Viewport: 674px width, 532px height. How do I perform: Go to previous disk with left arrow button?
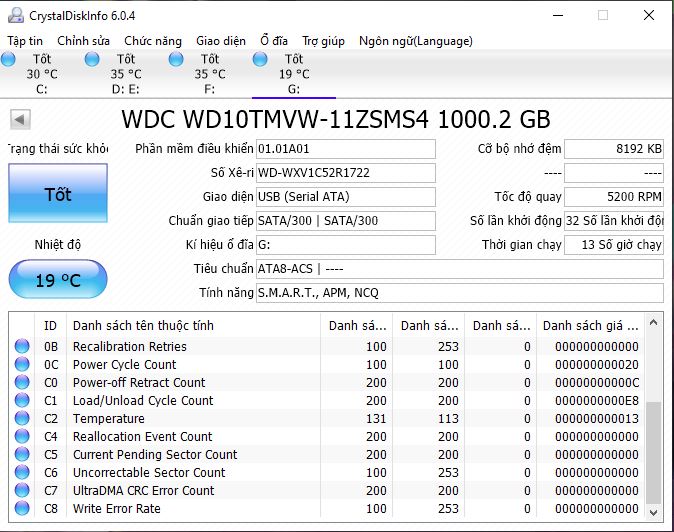pyautogui.click(x=20, y=119)
